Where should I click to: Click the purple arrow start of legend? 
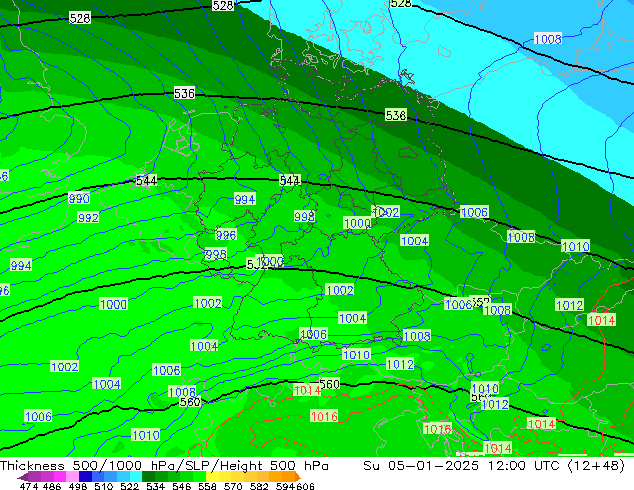click(x=22, y=476)
